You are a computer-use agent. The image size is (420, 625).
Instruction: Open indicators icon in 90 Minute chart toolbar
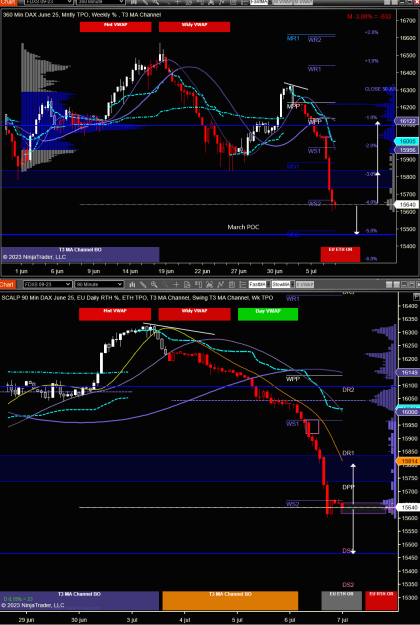(220, 284)
